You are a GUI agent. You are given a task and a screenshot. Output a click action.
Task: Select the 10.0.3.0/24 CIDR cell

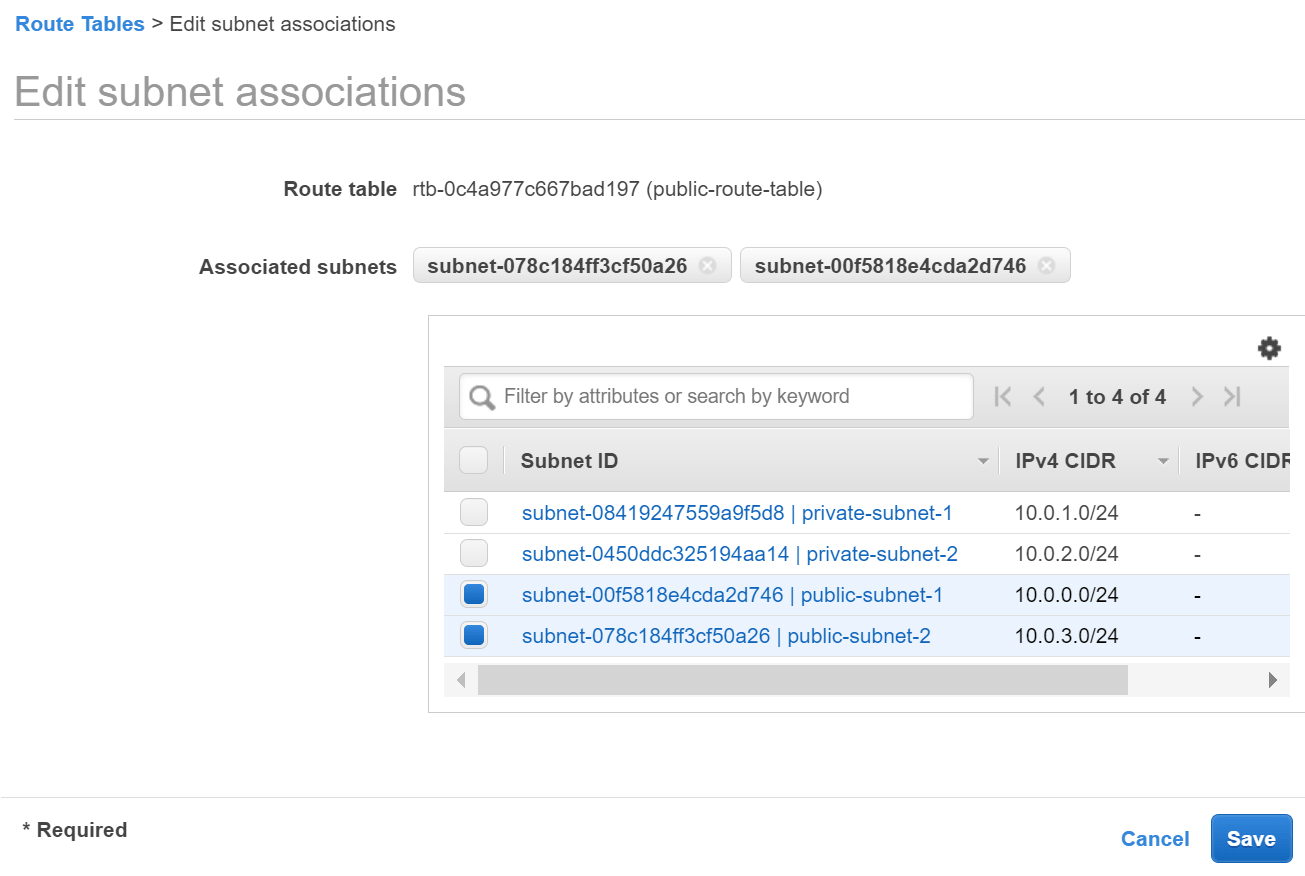(x=1066, y=636)
